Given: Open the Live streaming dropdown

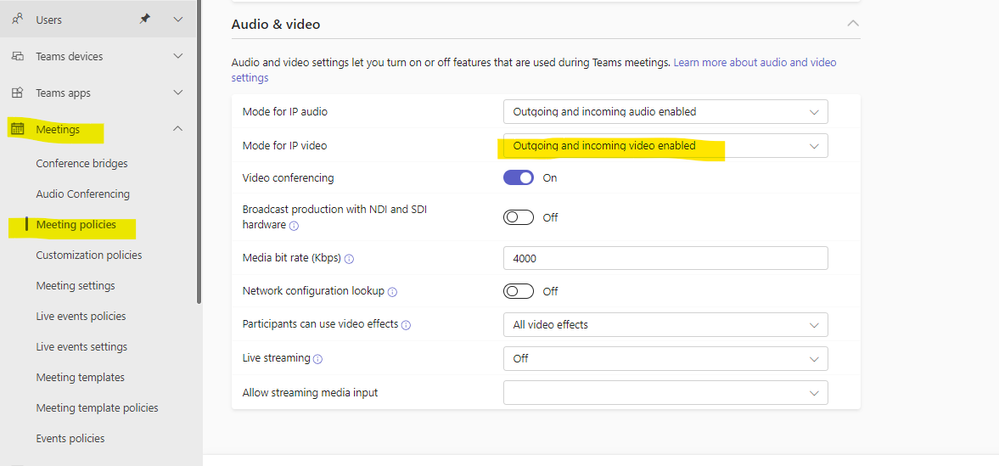Looking at the screenshot, I should tap(665, 358).
